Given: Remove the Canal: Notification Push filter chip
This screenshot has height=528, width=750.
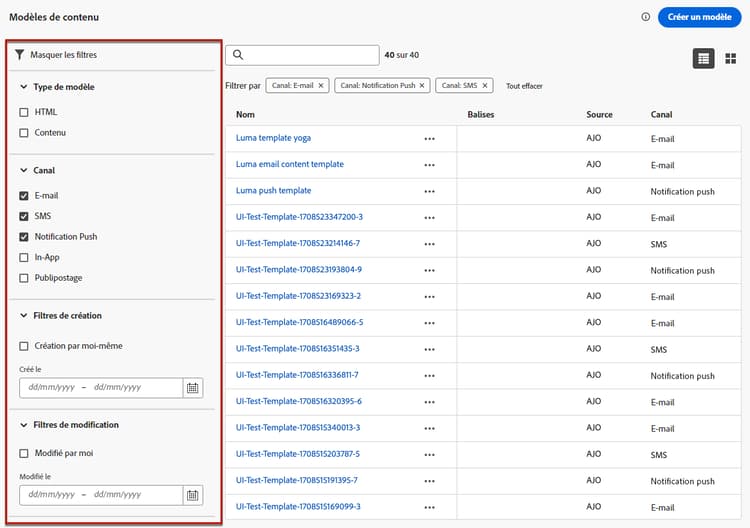Looking at the screenshot, I should tap(422, 86).
